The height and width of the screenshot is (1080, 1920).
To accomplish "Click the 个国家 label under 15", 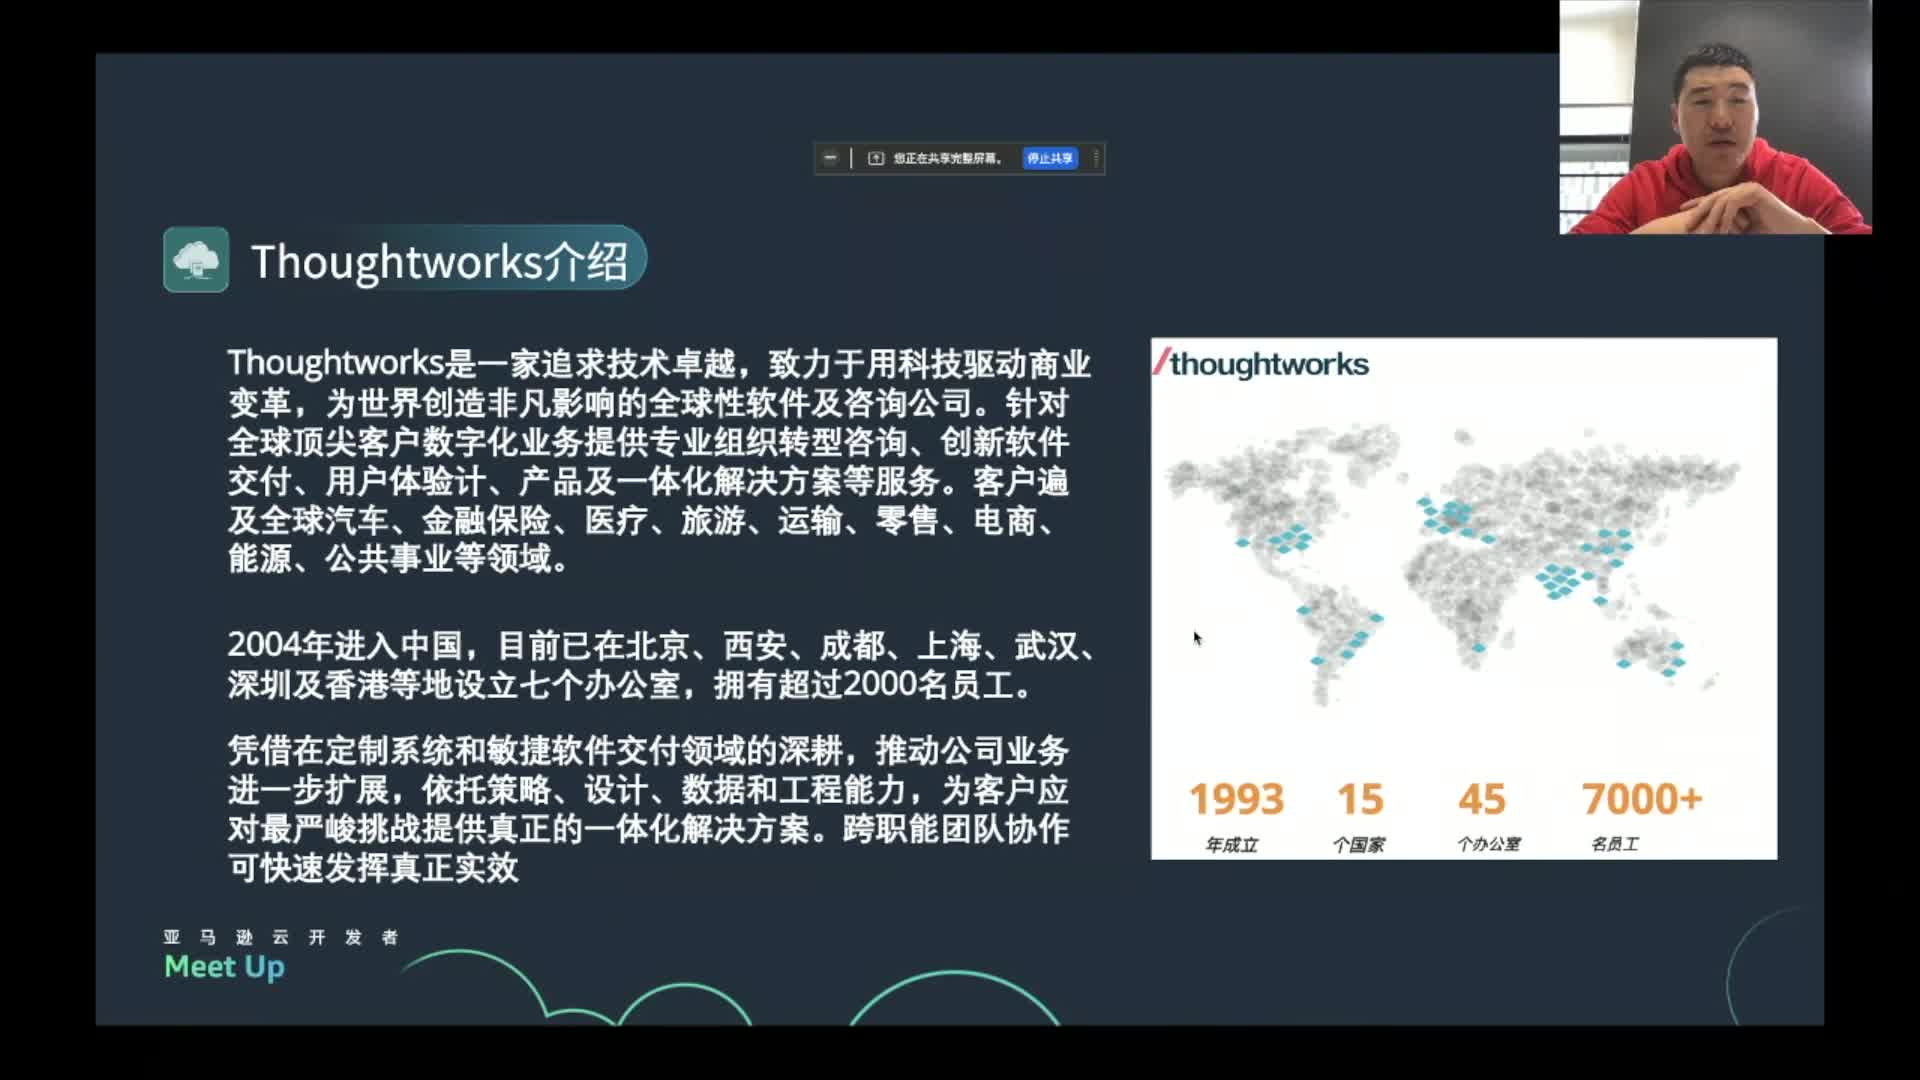I will (1358, 845).
